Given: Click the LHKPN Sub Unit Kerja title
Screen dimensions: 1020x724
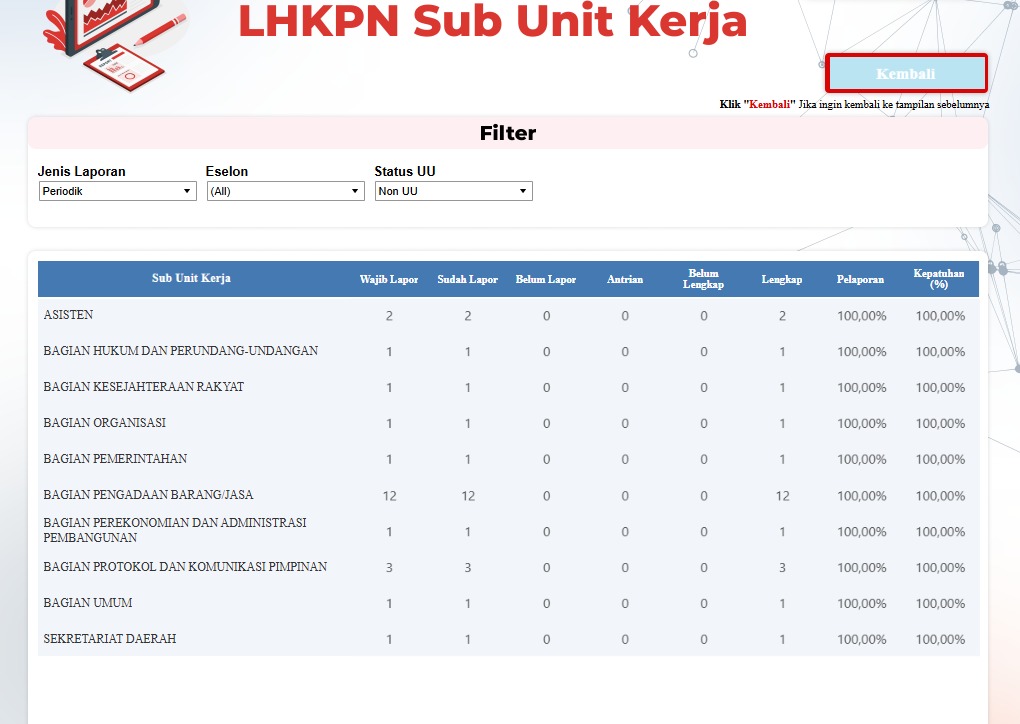Looking at the screenshot, I should 493,22.
